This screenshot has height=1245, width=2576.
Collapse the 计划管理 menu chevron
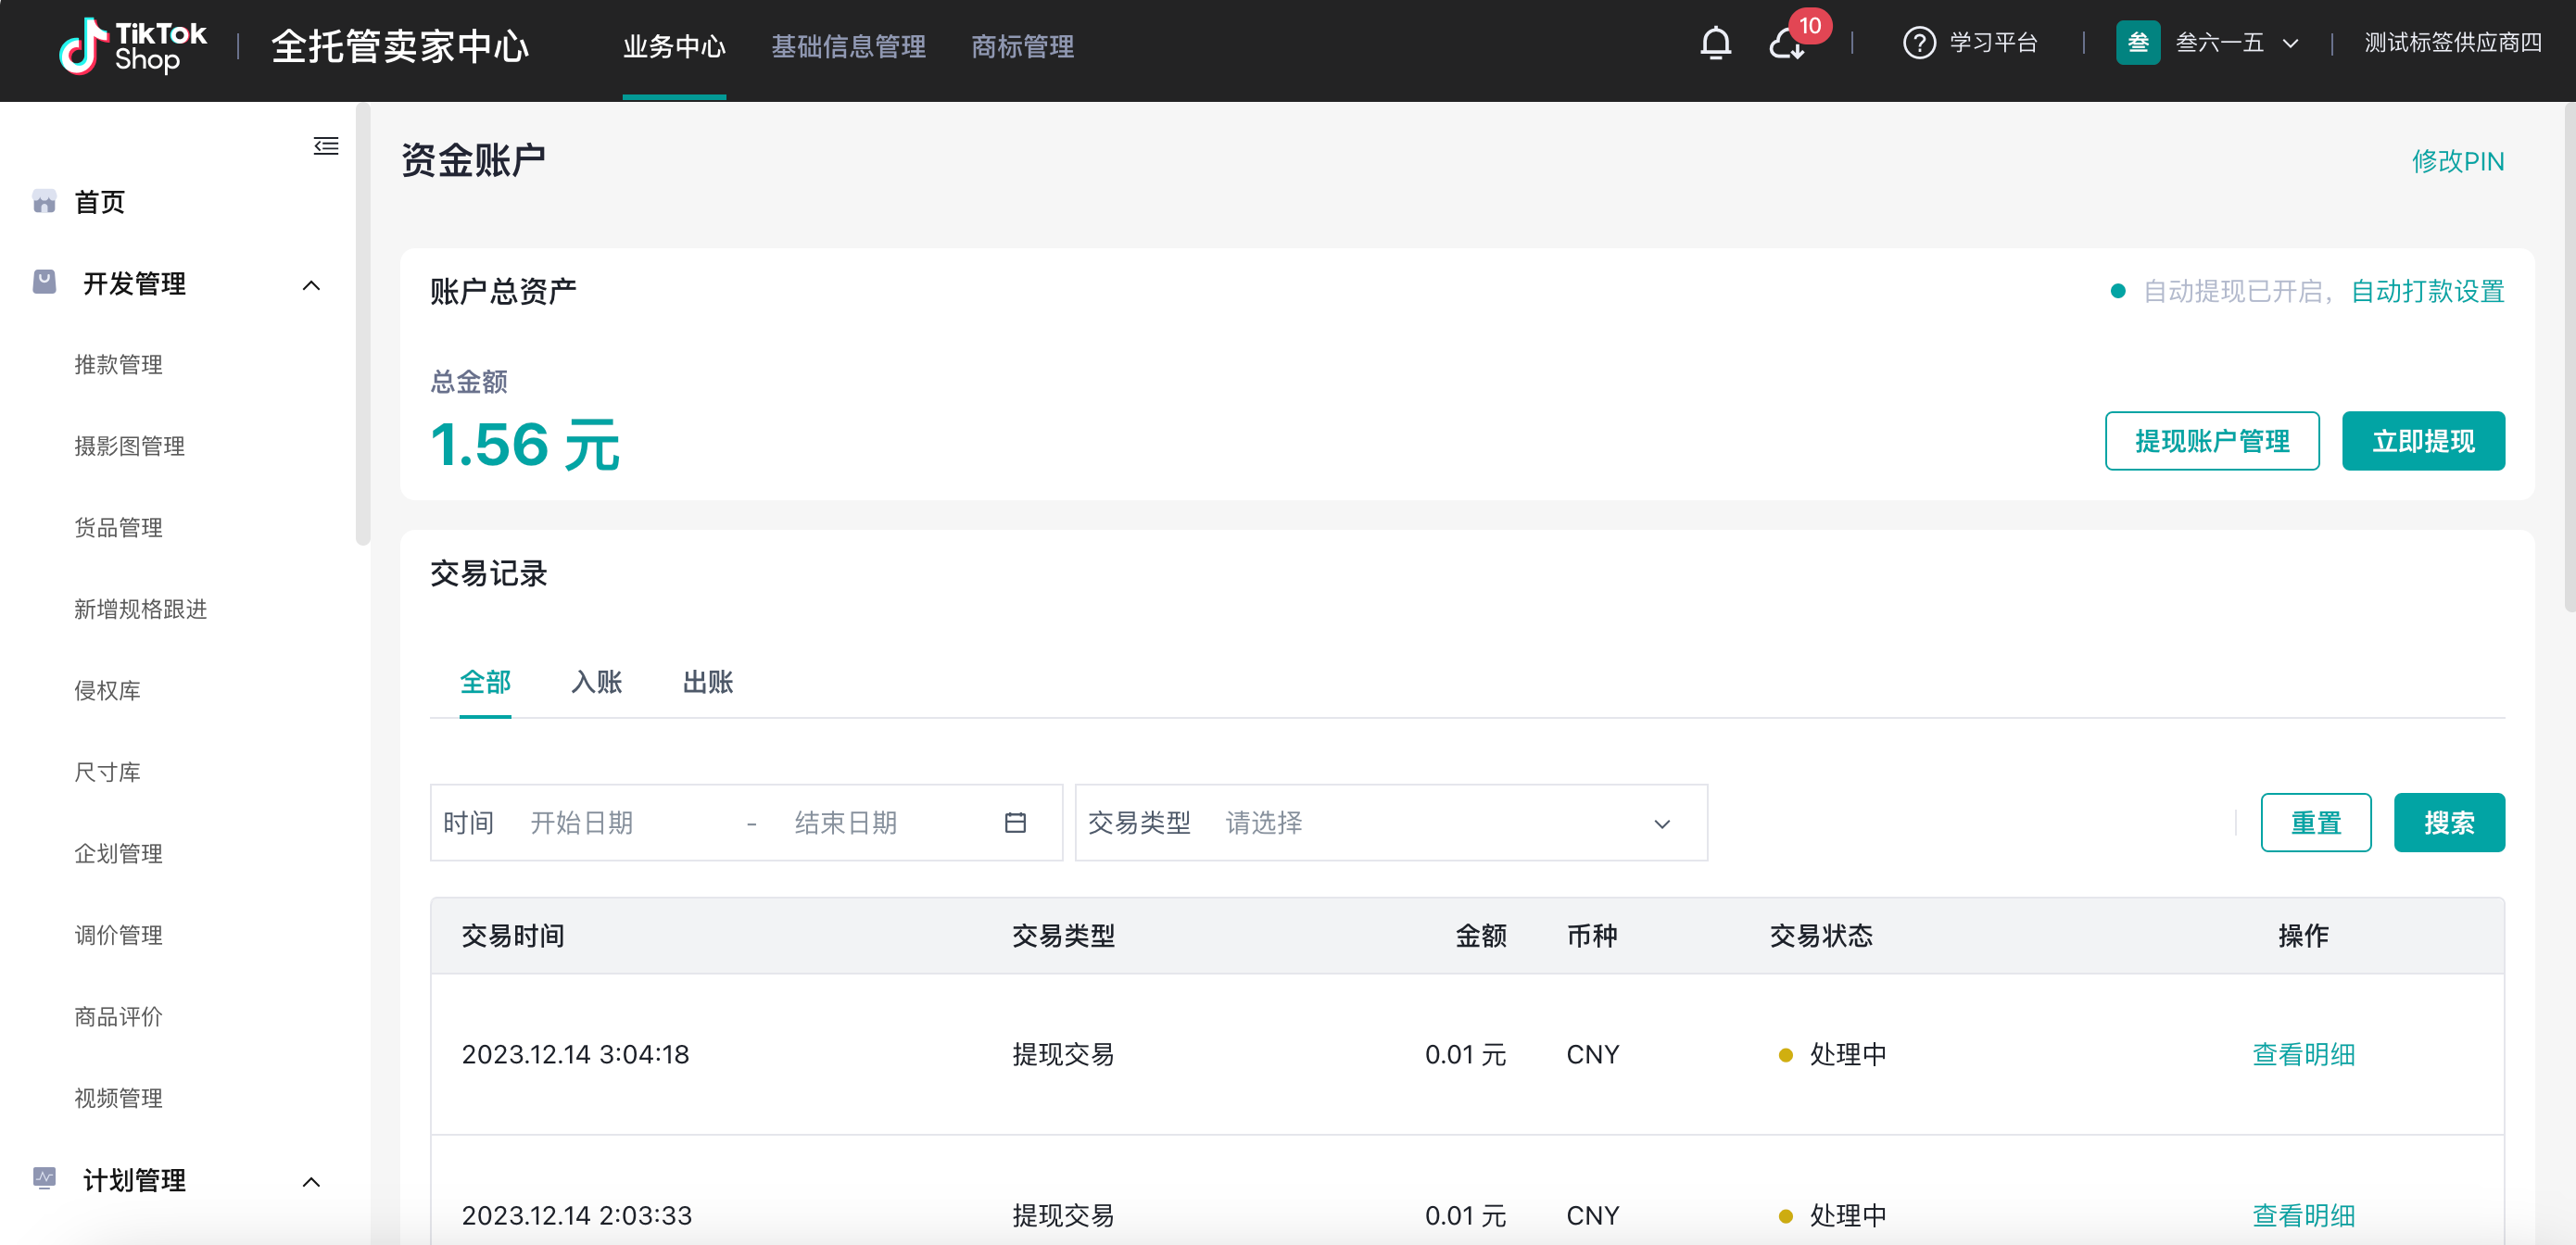311,1181
